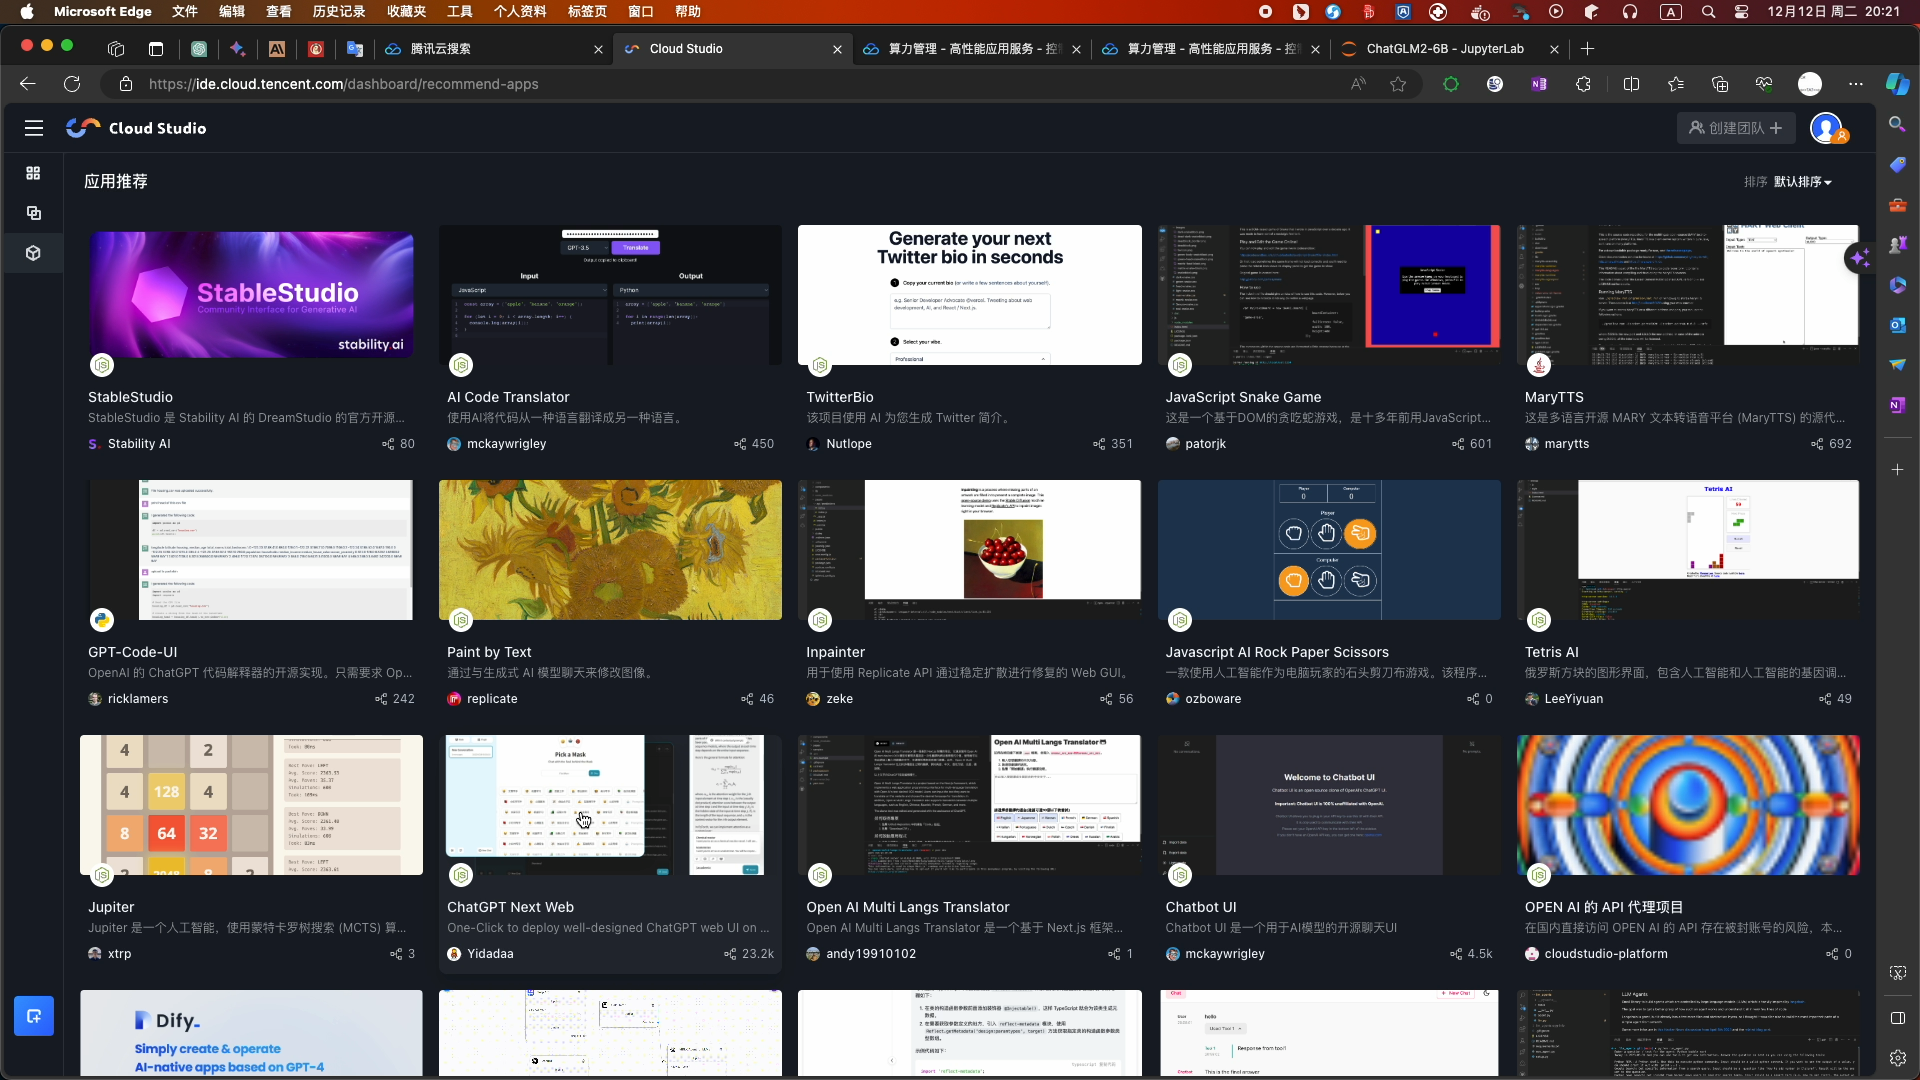This screenshot has width=1920, height=1080.
Task: Click the StableStudio thumbnail image
Action: (251, 295)
